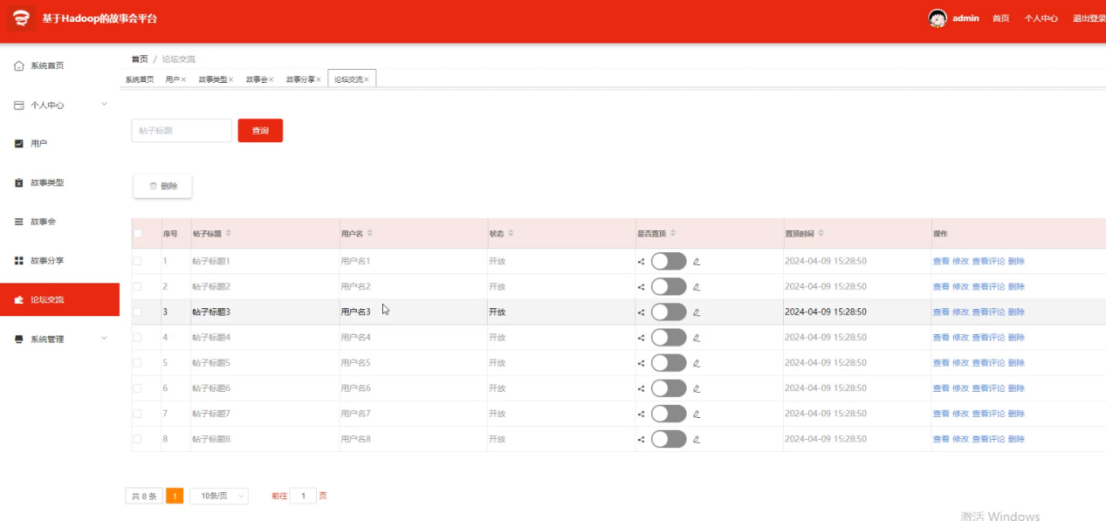Viewport: 1106px width, 522px height.
Task: Check the checkbox for row 7
Action: [138, 413]
